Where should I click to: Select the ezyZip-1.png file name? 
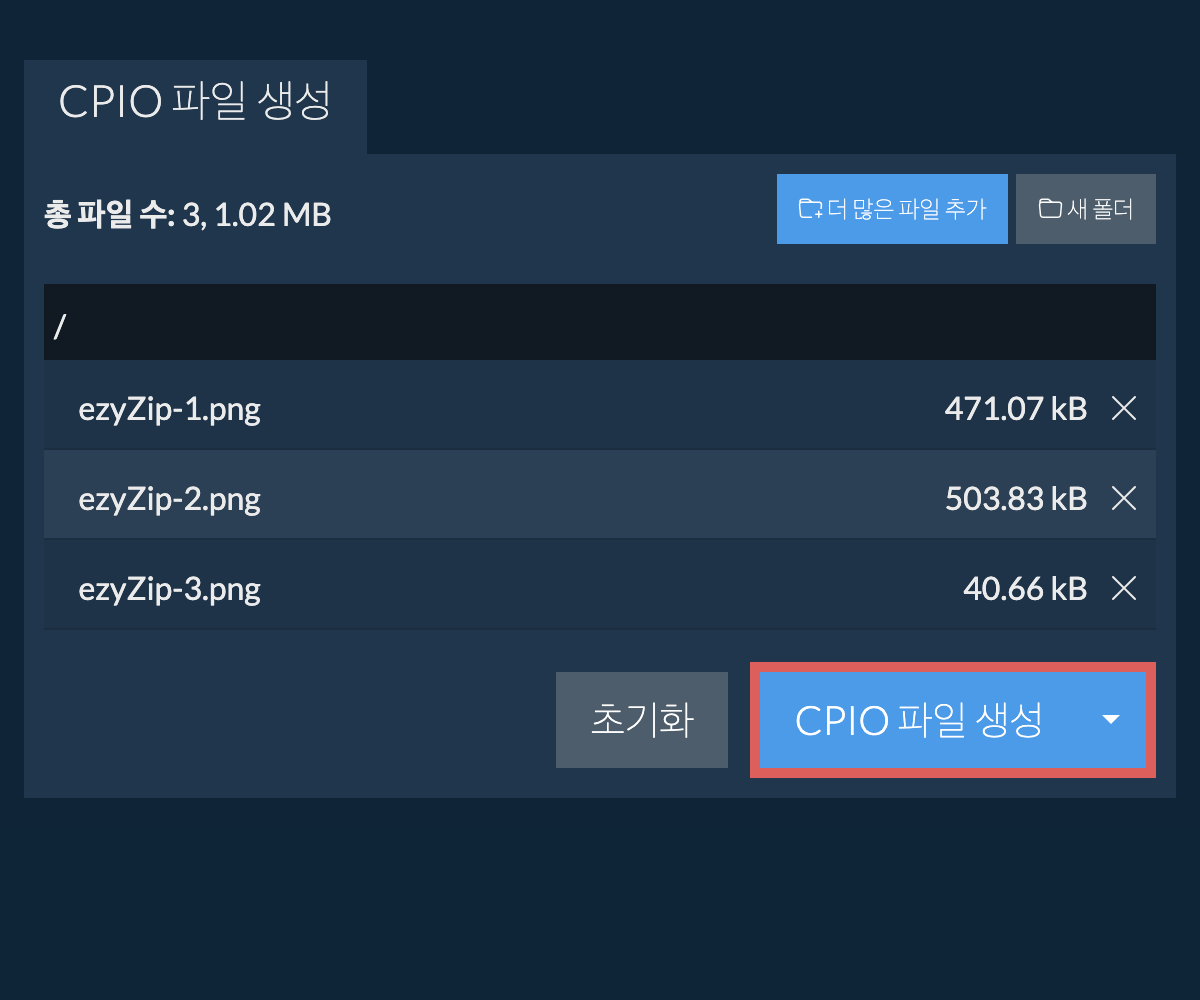(170, 408)
